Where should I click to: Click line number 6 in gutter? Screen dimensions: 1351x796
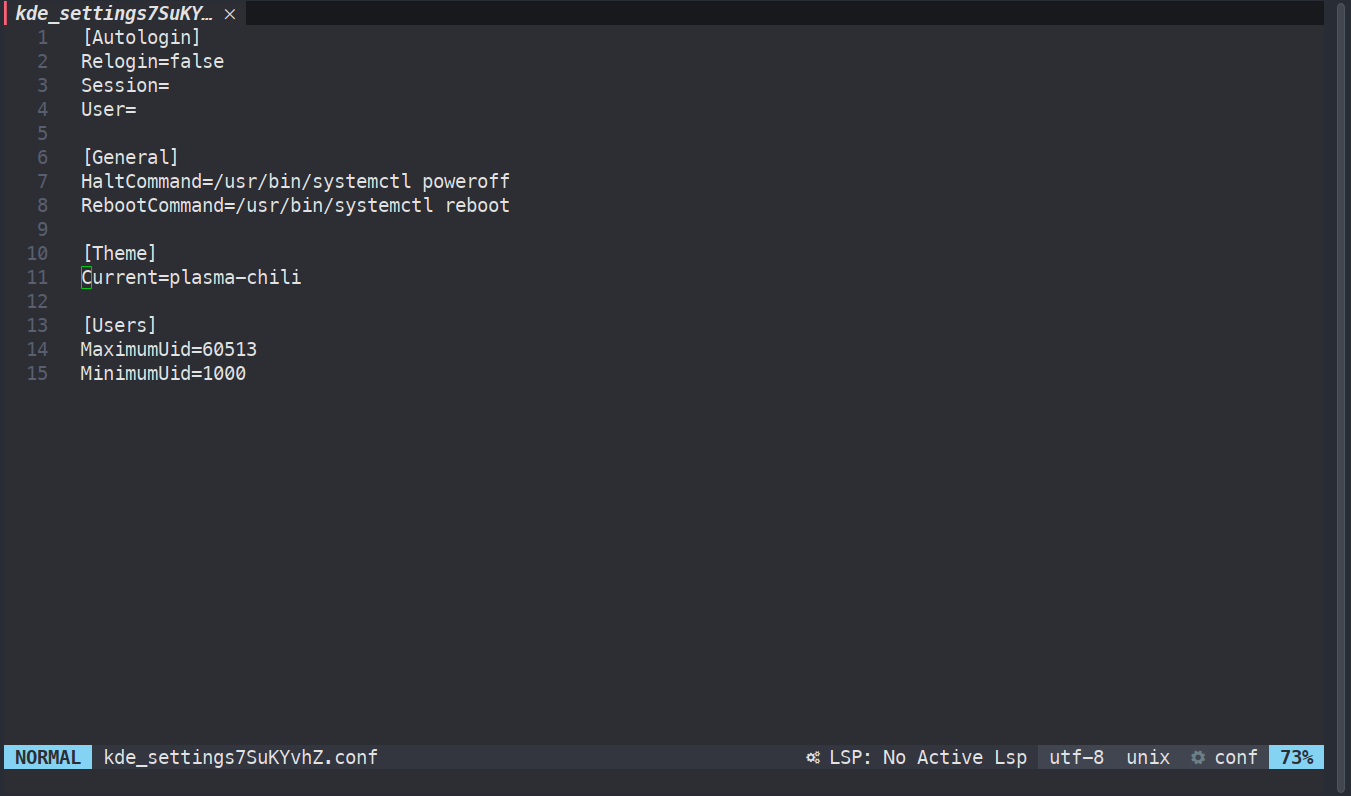[x=42, y=157]
